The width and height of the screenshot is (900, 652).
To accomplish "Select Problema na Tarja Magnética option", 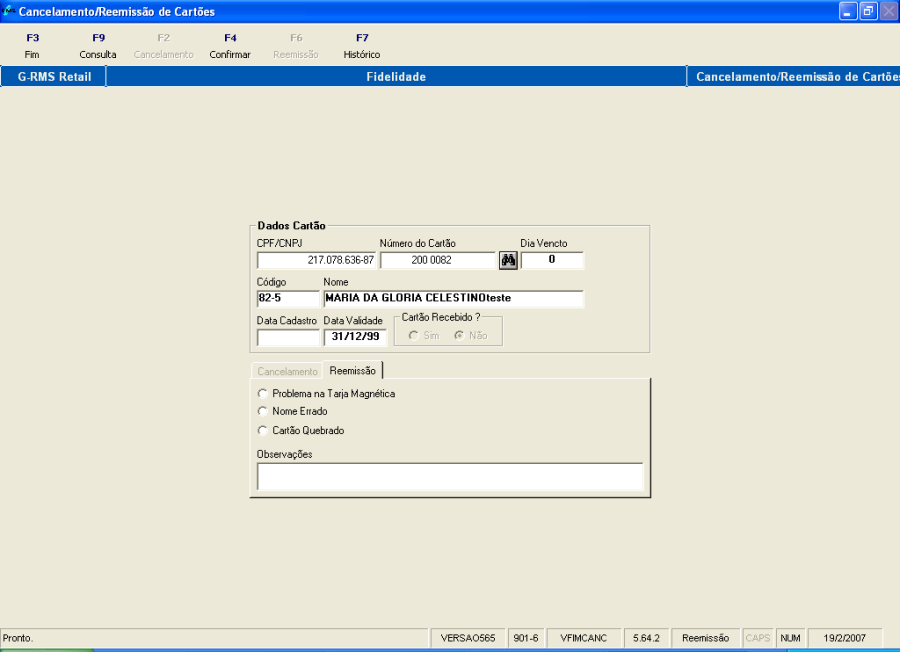I will [327, 394].
